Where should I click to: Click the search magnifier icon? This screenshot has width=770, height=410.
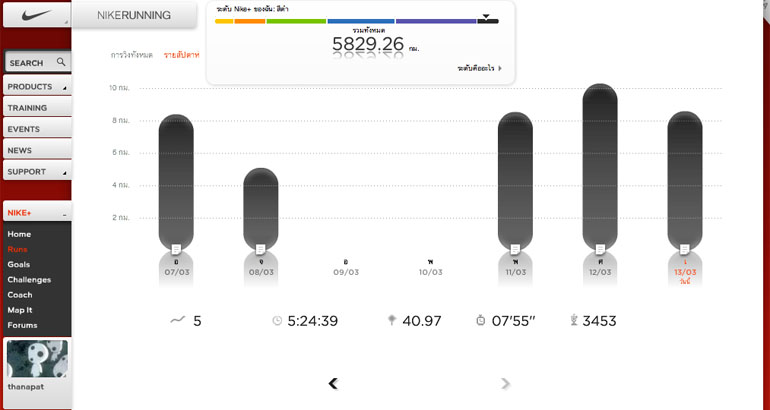[x=61, y=62]
